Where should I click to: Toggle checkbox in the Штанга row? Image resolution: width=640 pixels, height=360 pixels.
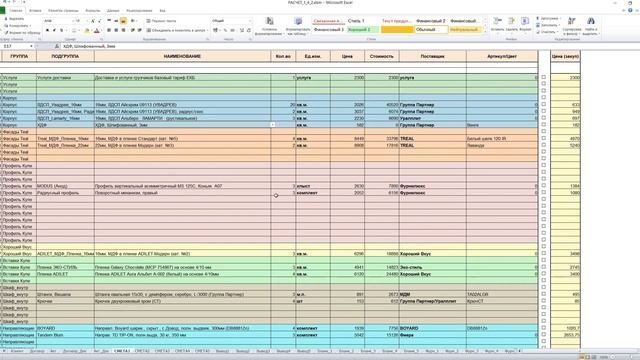click(x=544, y=294)
